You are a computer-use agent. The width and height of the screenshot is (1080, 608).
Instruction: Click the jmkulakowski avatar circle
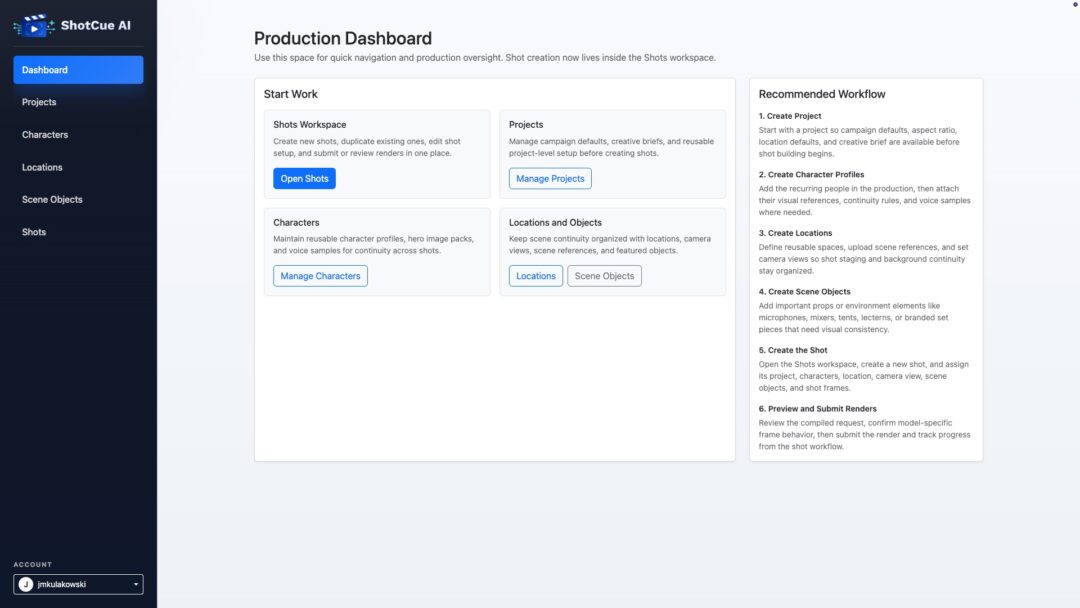tap(26, 584)
